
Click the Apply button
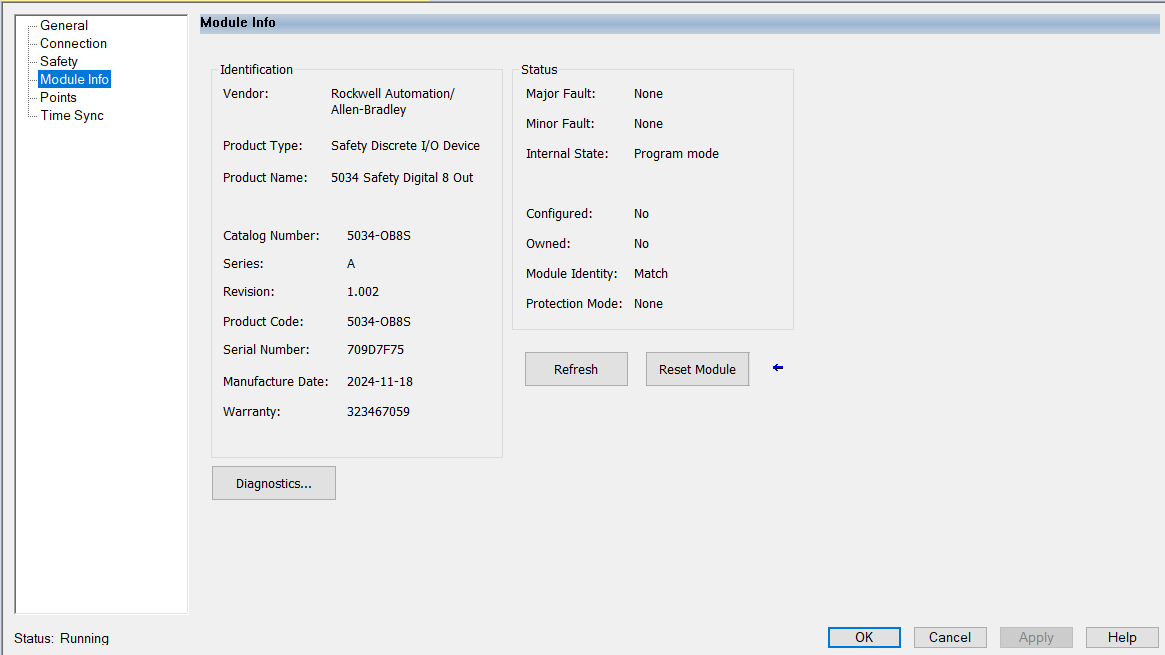tap(1036, 637)
